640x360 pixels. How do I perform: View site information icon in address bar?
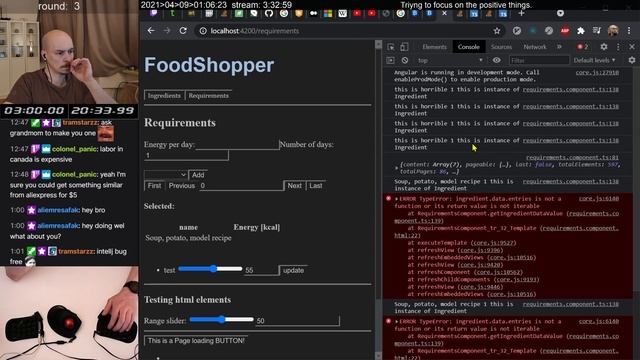(x=203, y=31)
